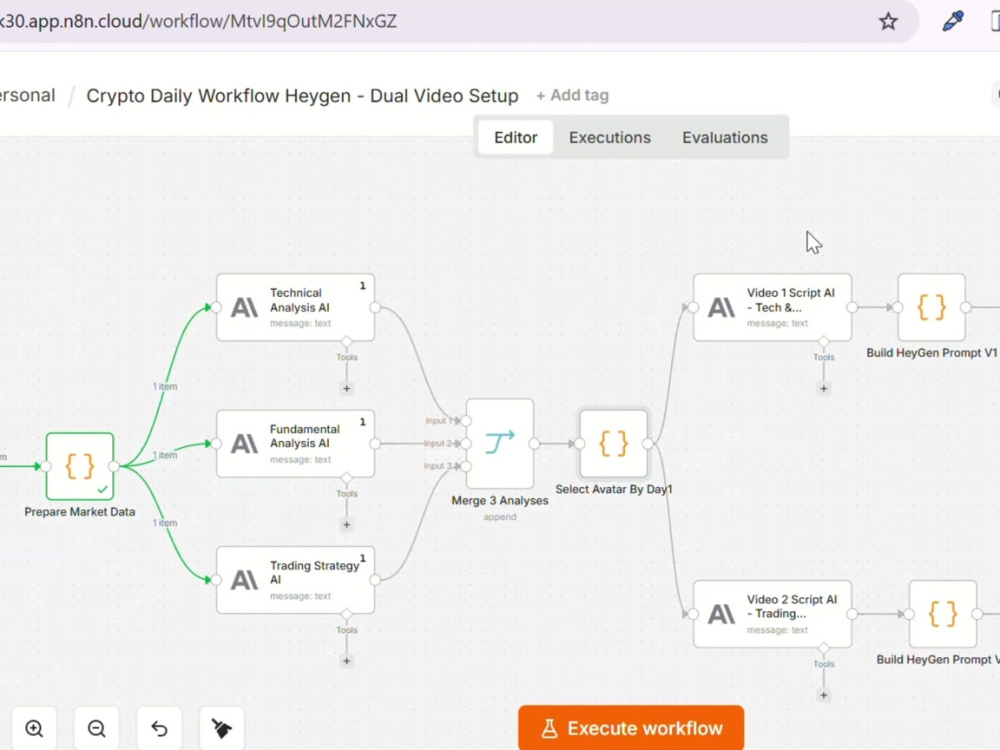Click the undo arrow canvas button
Screen dimensions: 1000x750
[159, 728]
